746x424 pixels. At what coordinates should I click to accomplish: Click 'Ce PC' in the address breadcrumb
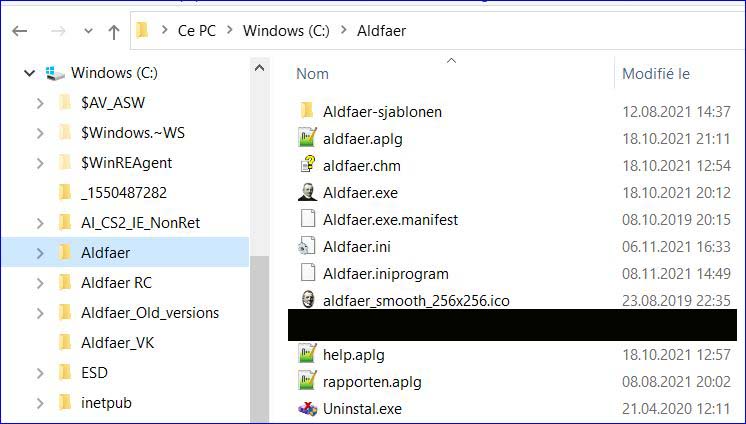click(196, 31)
